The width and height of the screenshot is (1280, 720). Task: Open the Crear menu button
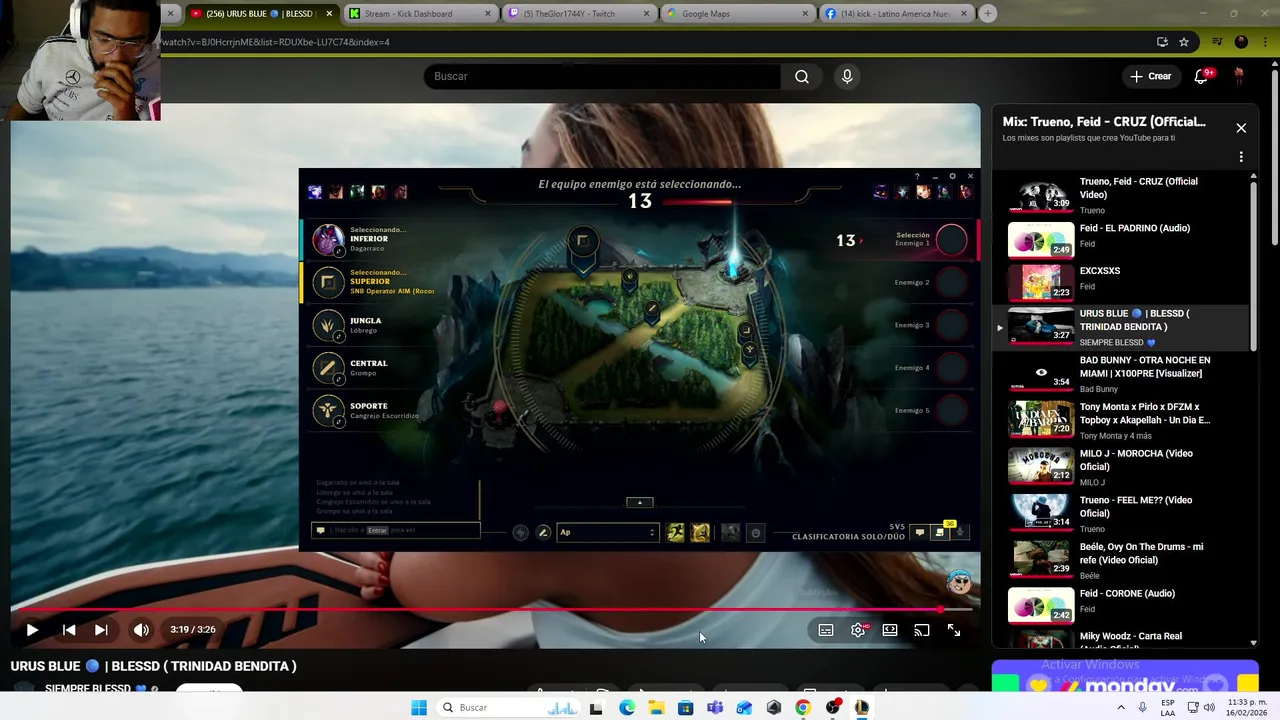1150,76
